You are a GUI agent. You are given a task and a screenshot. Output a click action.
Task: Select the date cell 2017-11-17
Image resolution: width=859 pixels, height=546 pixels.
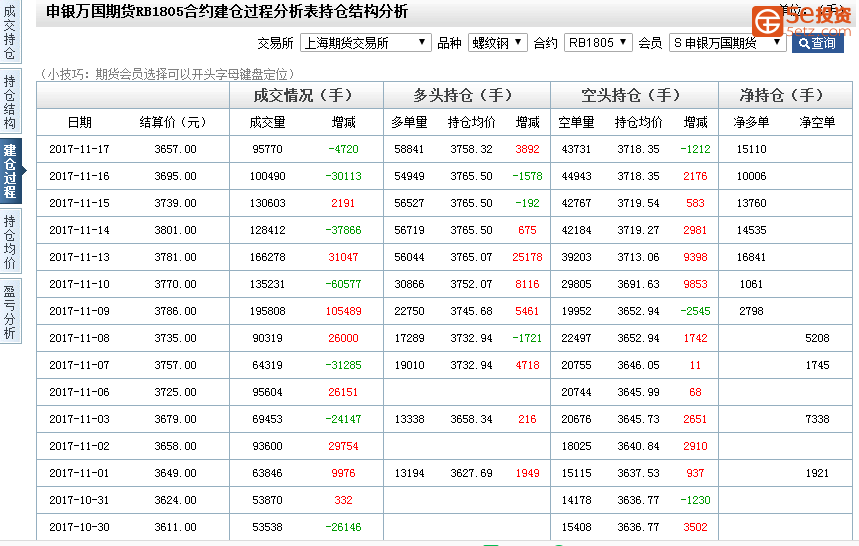pyautogui.click(x=79, y=149)
